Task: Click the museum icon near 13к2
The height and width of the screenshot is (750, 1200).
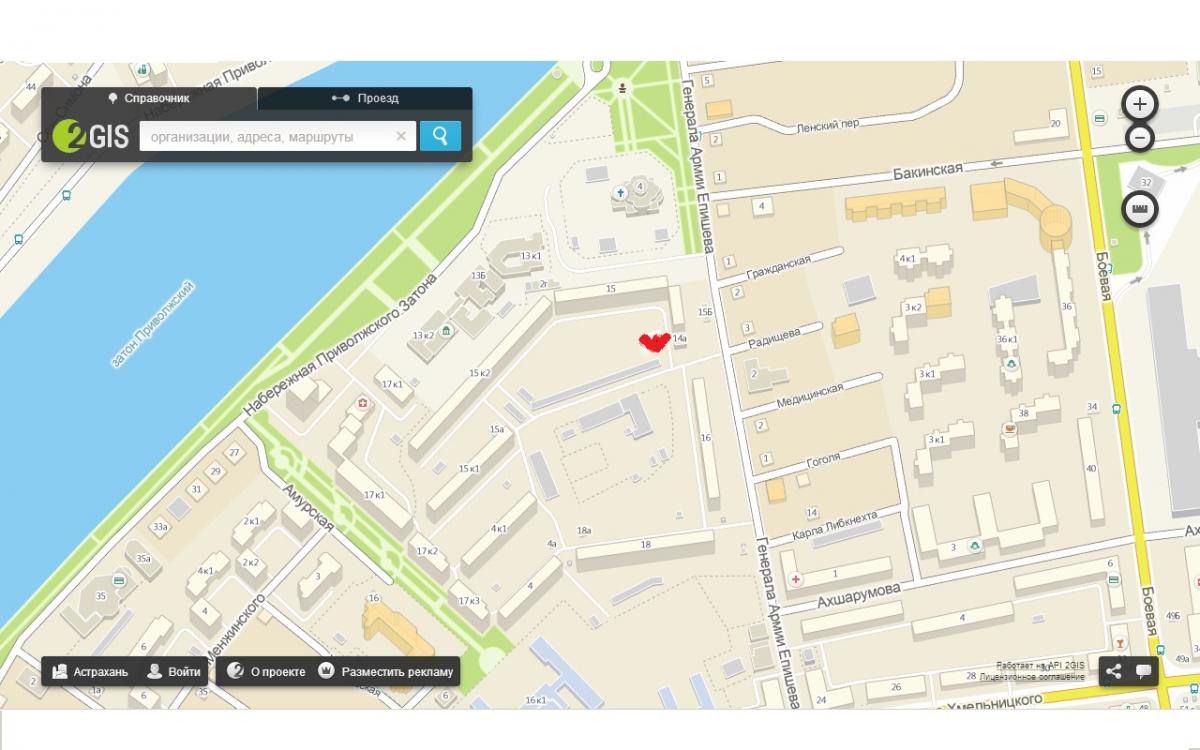Action: tap(447, 331)
